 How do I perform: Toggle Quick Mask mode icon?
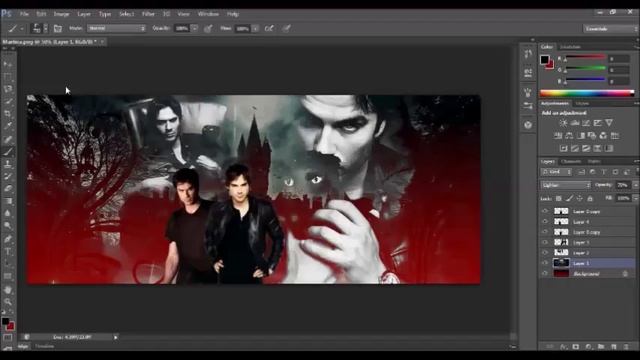point(7,338)
